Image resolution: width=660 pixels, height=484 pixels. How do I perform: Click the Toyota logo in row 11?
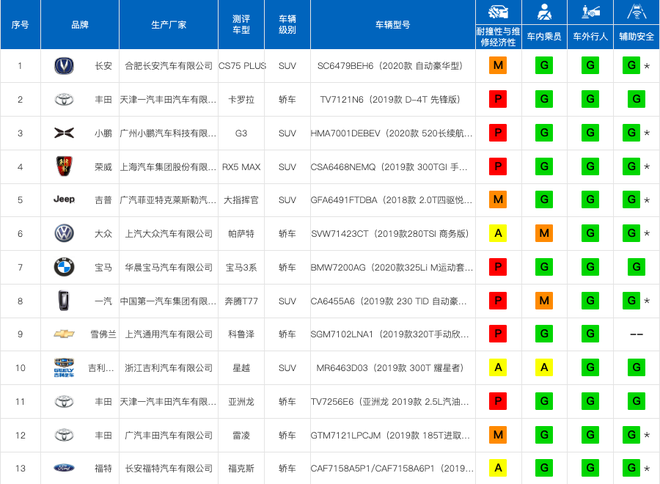point(64,402)
